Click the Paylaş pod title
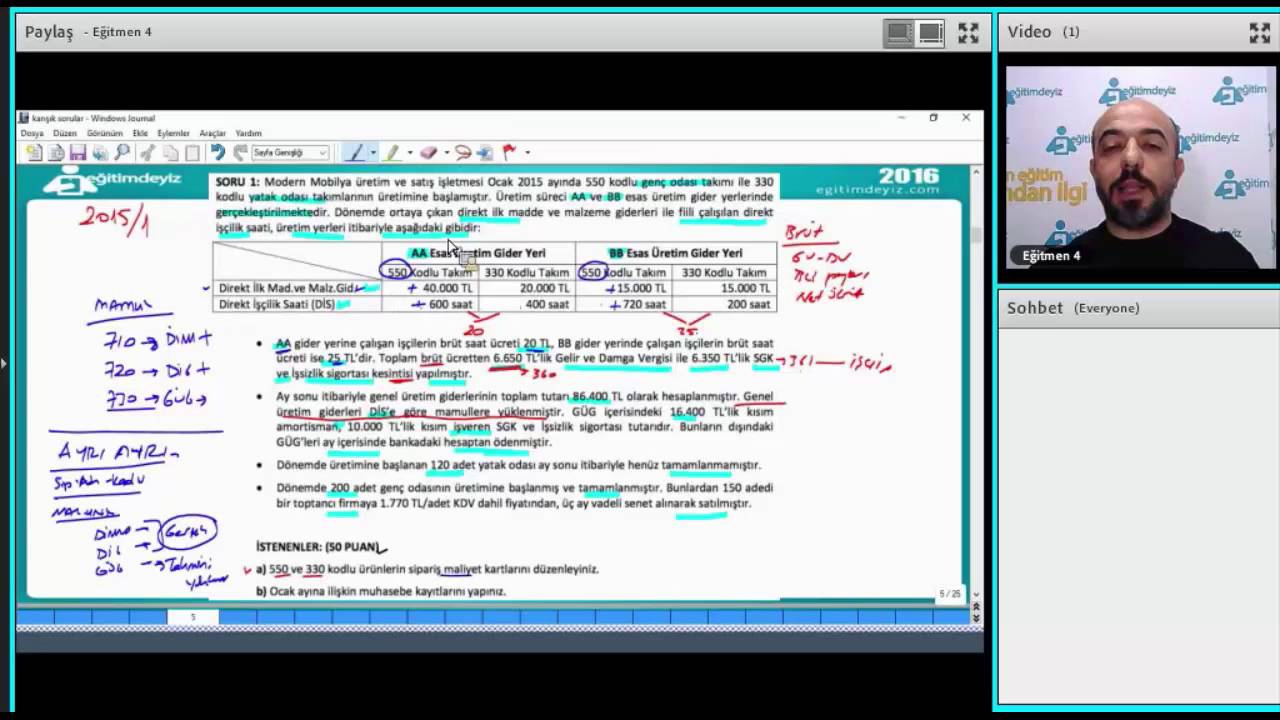Viewport: 1280px width, 720px height. click(x=49, y=32)
